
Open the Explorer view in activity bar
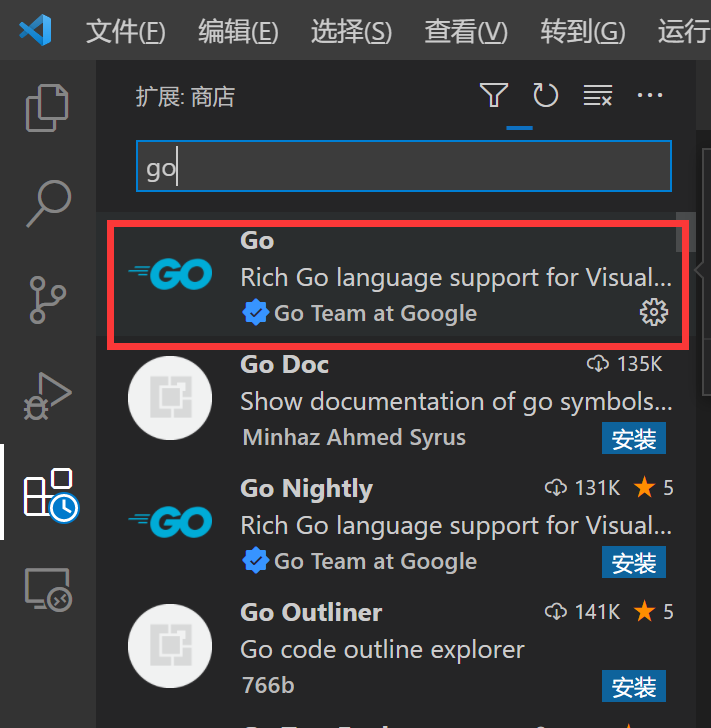47,108
